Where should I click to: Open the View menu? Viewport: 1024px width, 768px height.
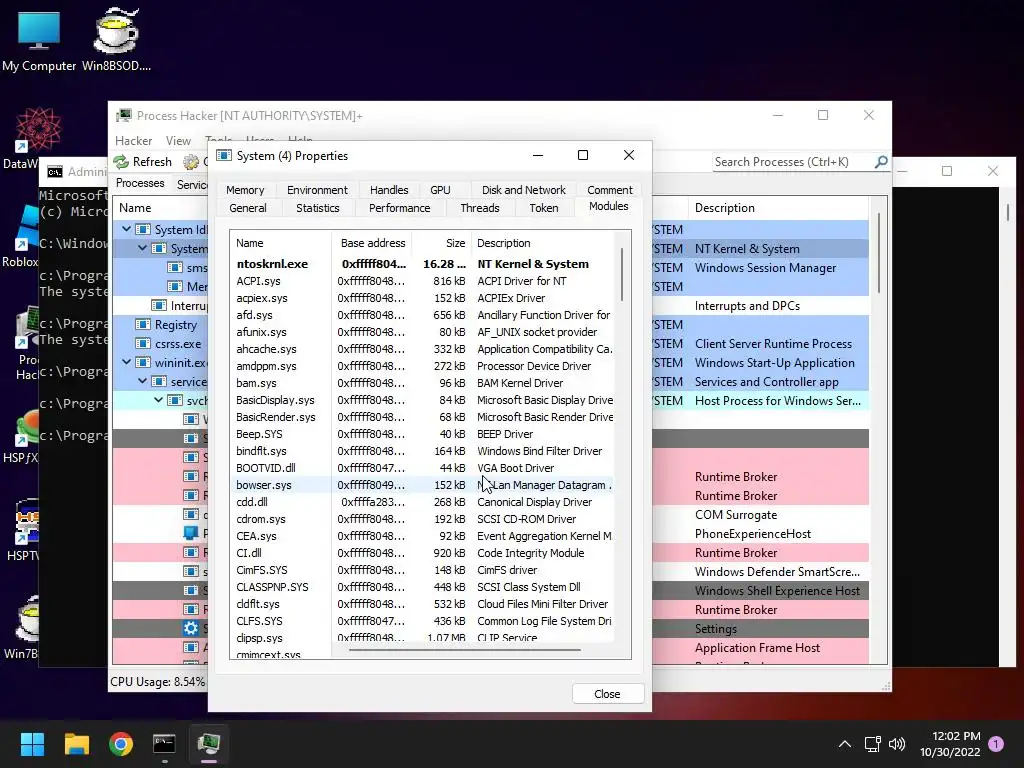(178, 140)
